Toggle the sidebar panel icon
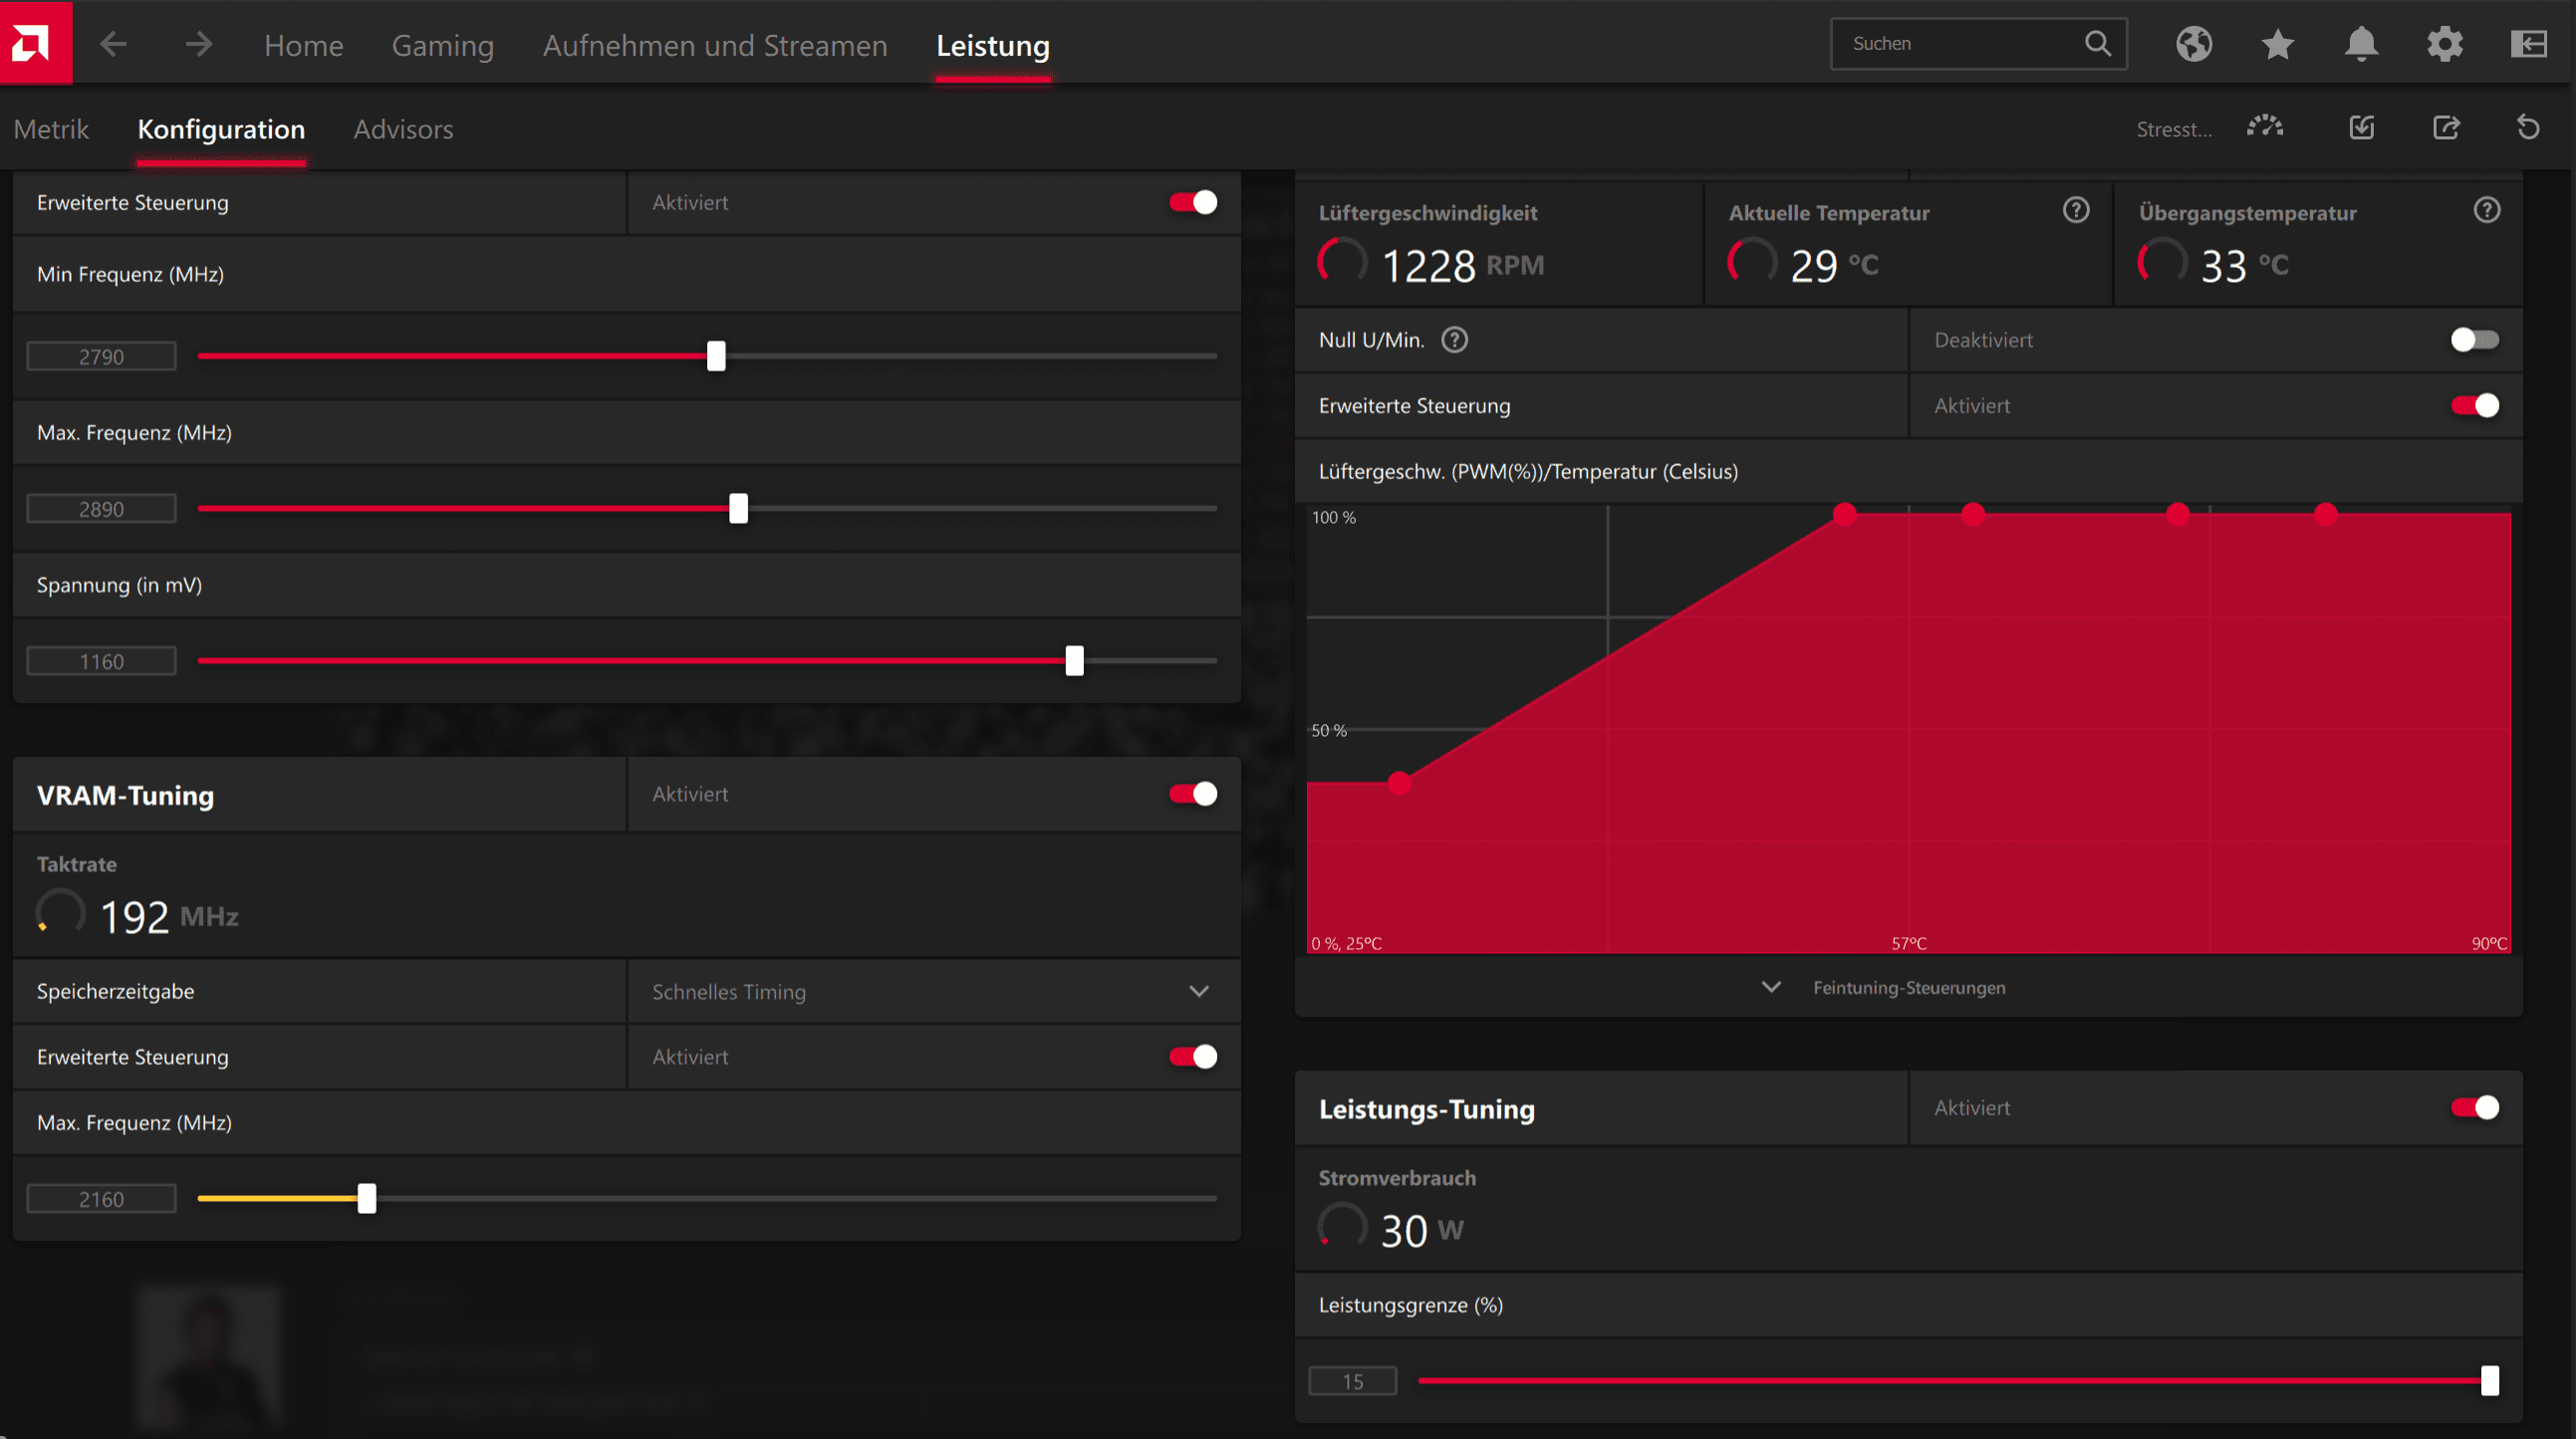Screen dimensions: 2576x1439 pyautogui.click(x=2528, y=44)
